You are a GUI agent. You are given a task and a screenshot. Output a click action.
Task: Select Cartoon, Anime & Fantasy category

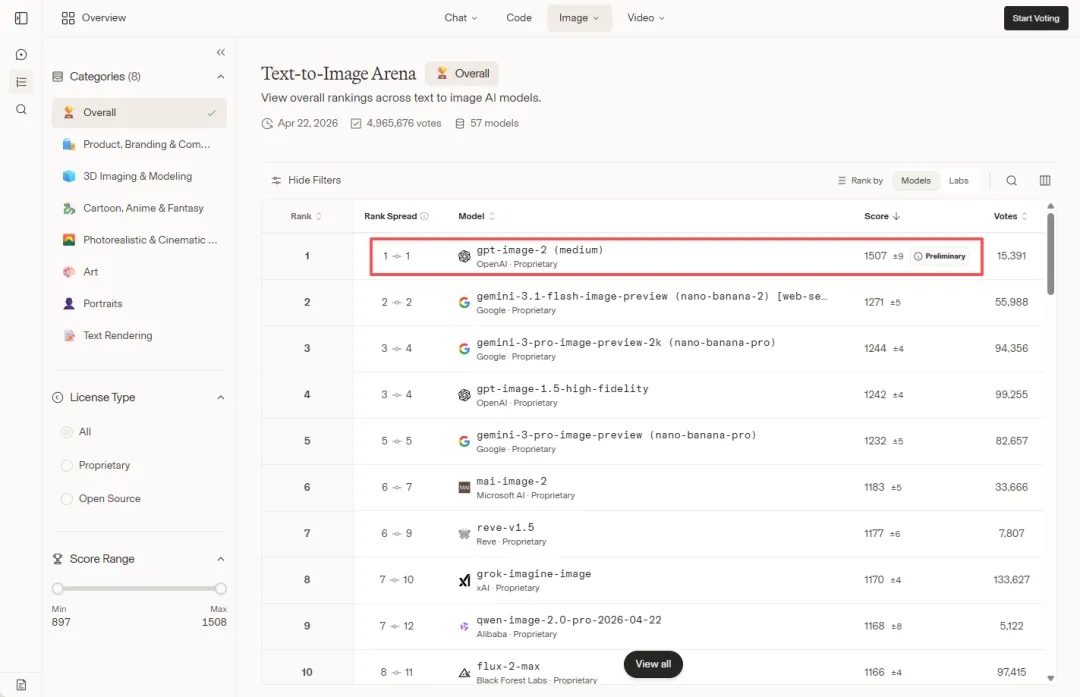[139, 208]
